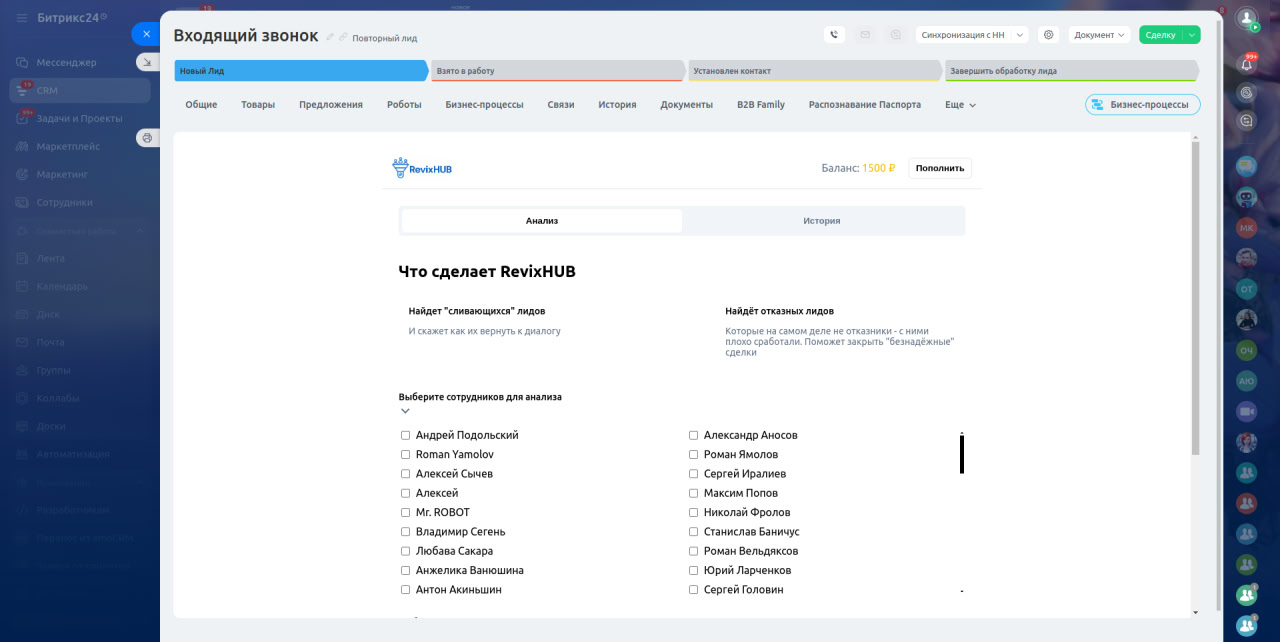The image size is (1280, 642).
Task: Click the video camera icon in right sidebar
Action: (1246, 411)
